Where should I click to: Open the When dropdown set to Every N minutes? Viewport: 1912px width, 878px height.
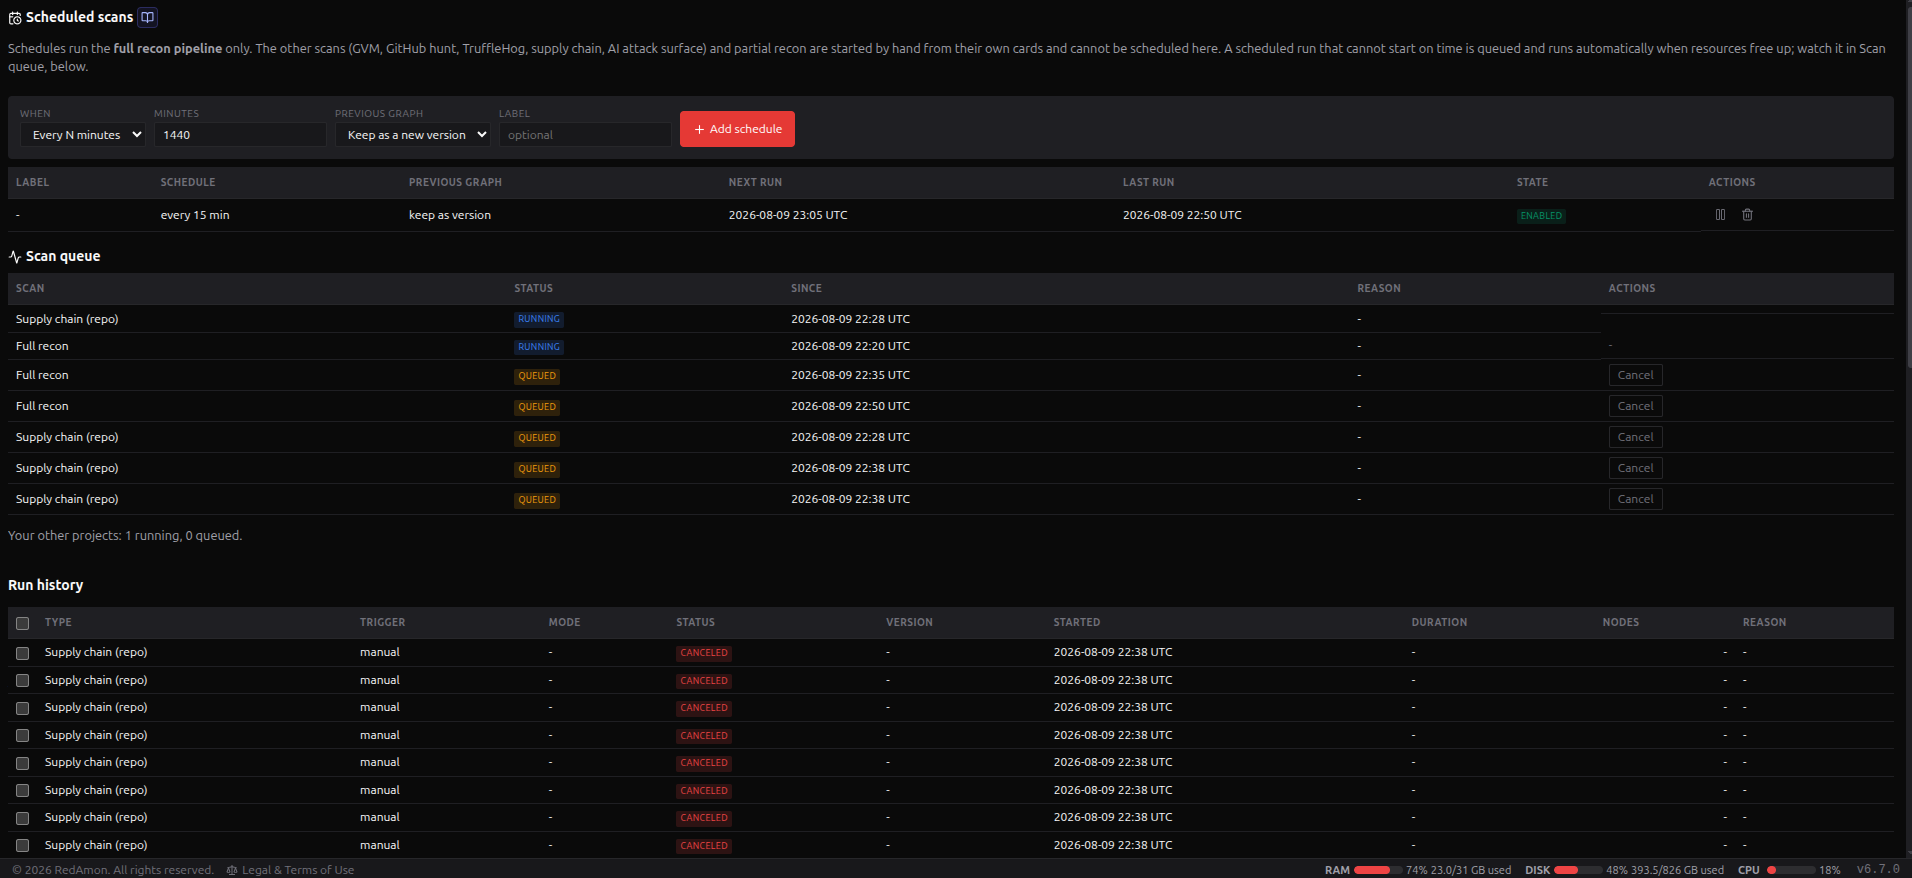(x=83, y=135)
